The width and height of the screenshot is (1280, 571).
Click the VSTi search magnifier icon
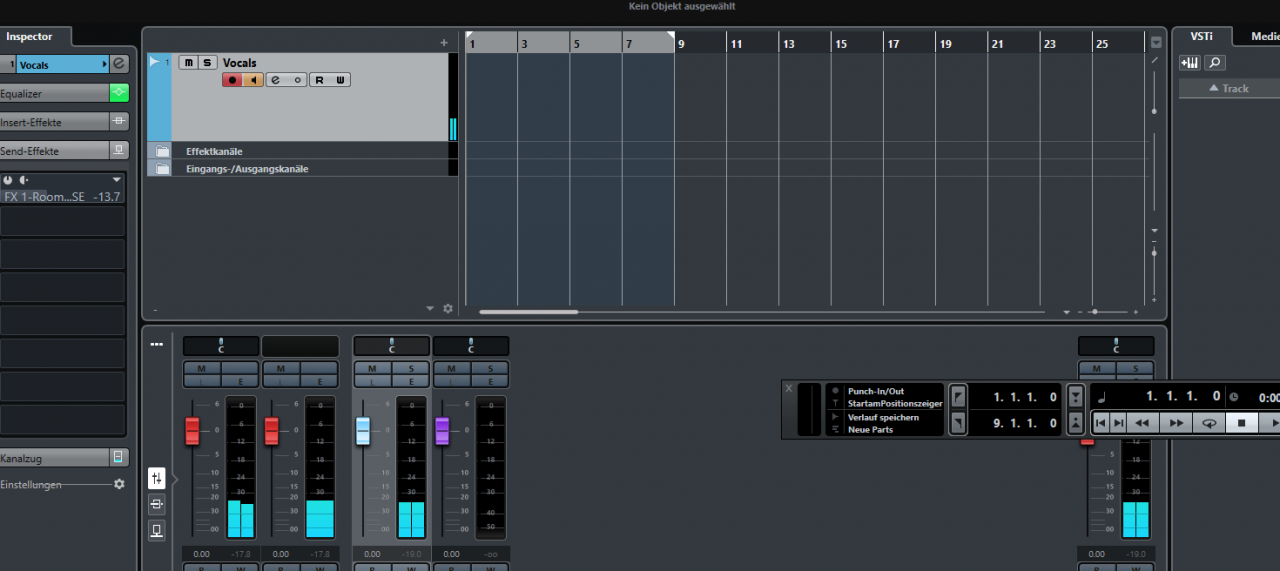click(1214, 63)
